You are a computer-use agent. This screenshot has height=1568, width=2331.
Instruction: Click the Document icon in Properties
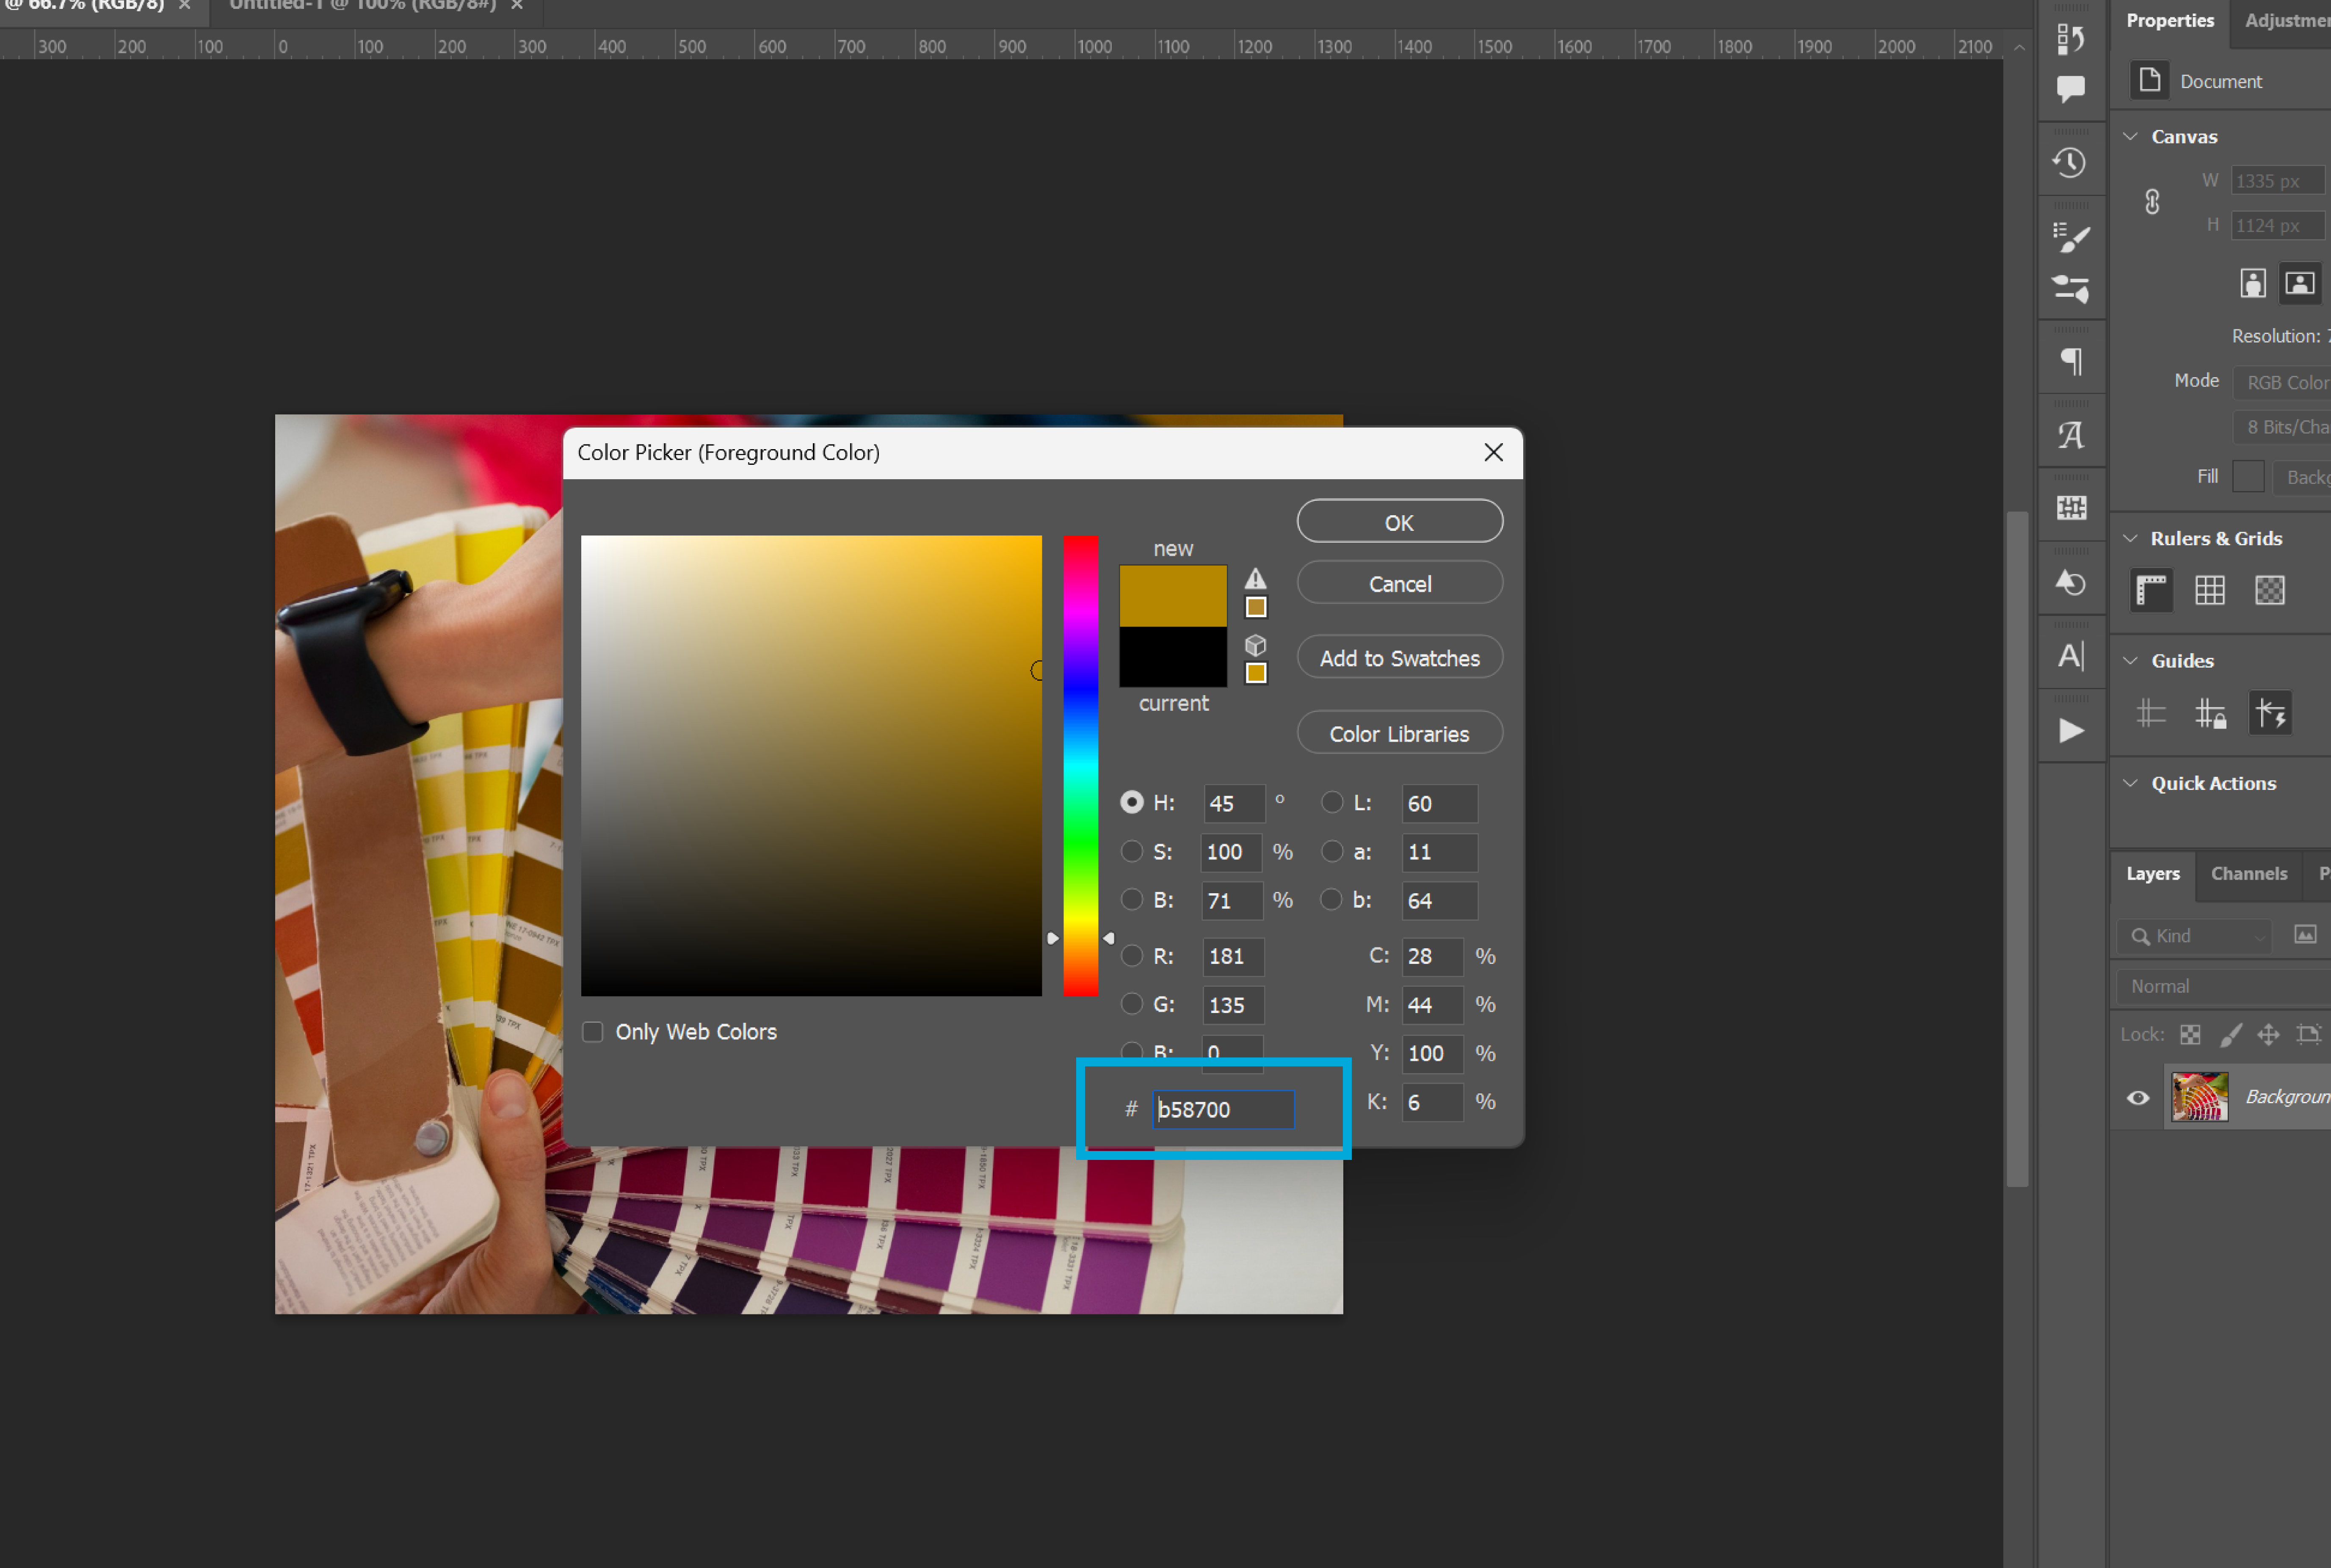[x=2149, y=80]
